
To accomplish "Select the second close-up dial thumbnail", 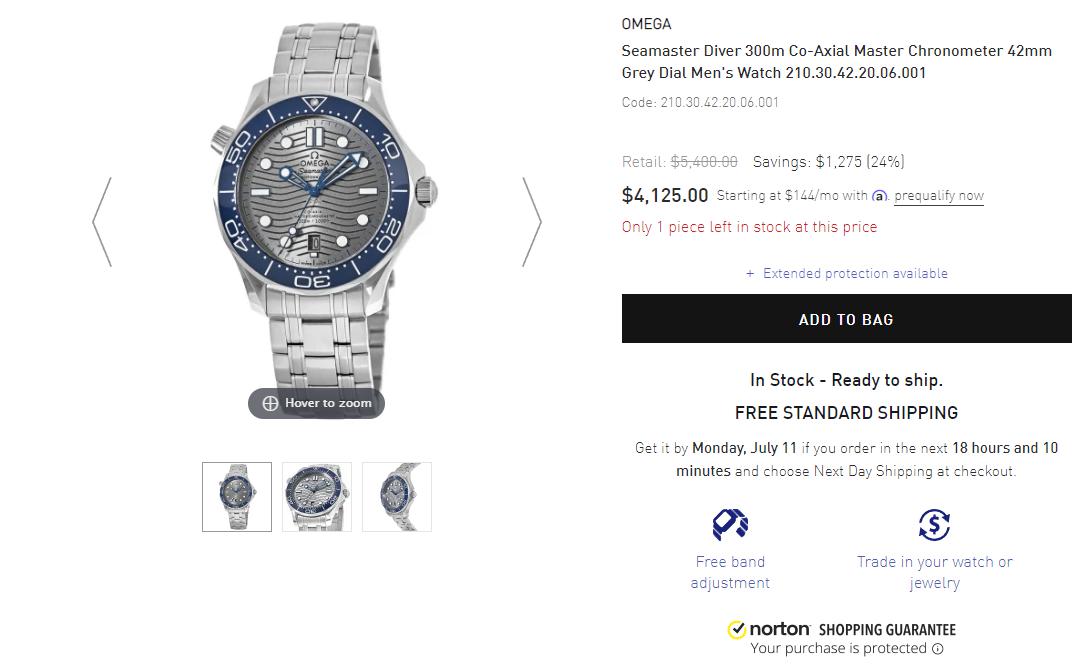I will click(x=317, y=497).
